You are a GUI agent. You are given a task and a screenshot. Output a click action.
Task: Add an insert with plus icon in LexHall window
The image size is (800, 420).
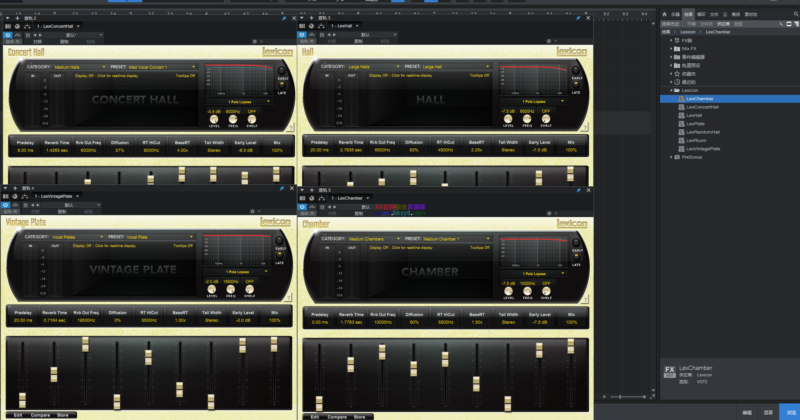[311, 18]
